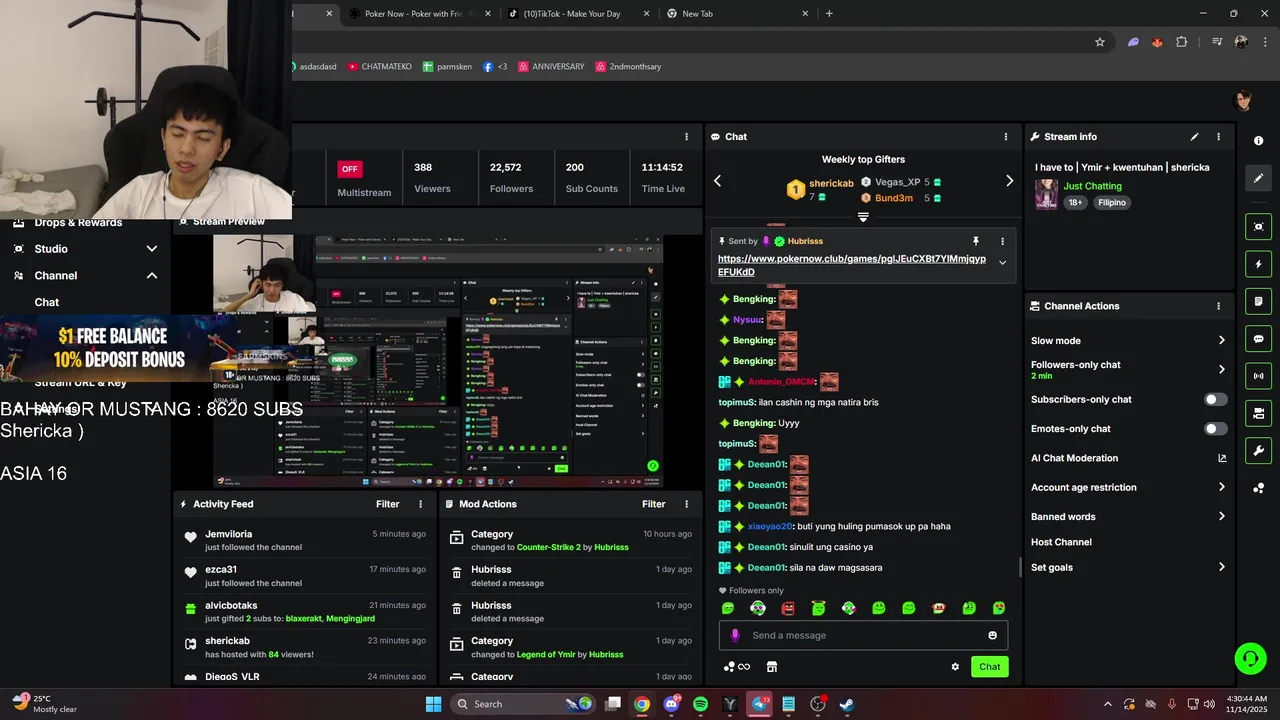Screen dimensions: 1280x720
Task: Click the red angry emote in quick bar
Action: pos(788,608)
